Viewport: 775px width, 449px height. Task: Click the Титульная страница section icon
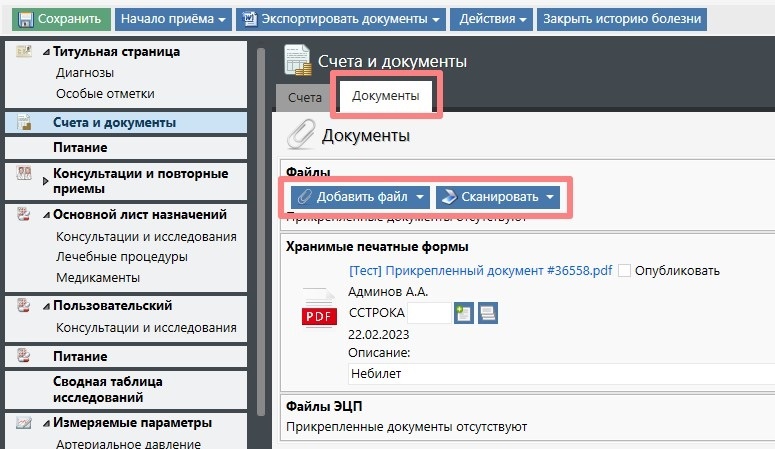(25, 52)
